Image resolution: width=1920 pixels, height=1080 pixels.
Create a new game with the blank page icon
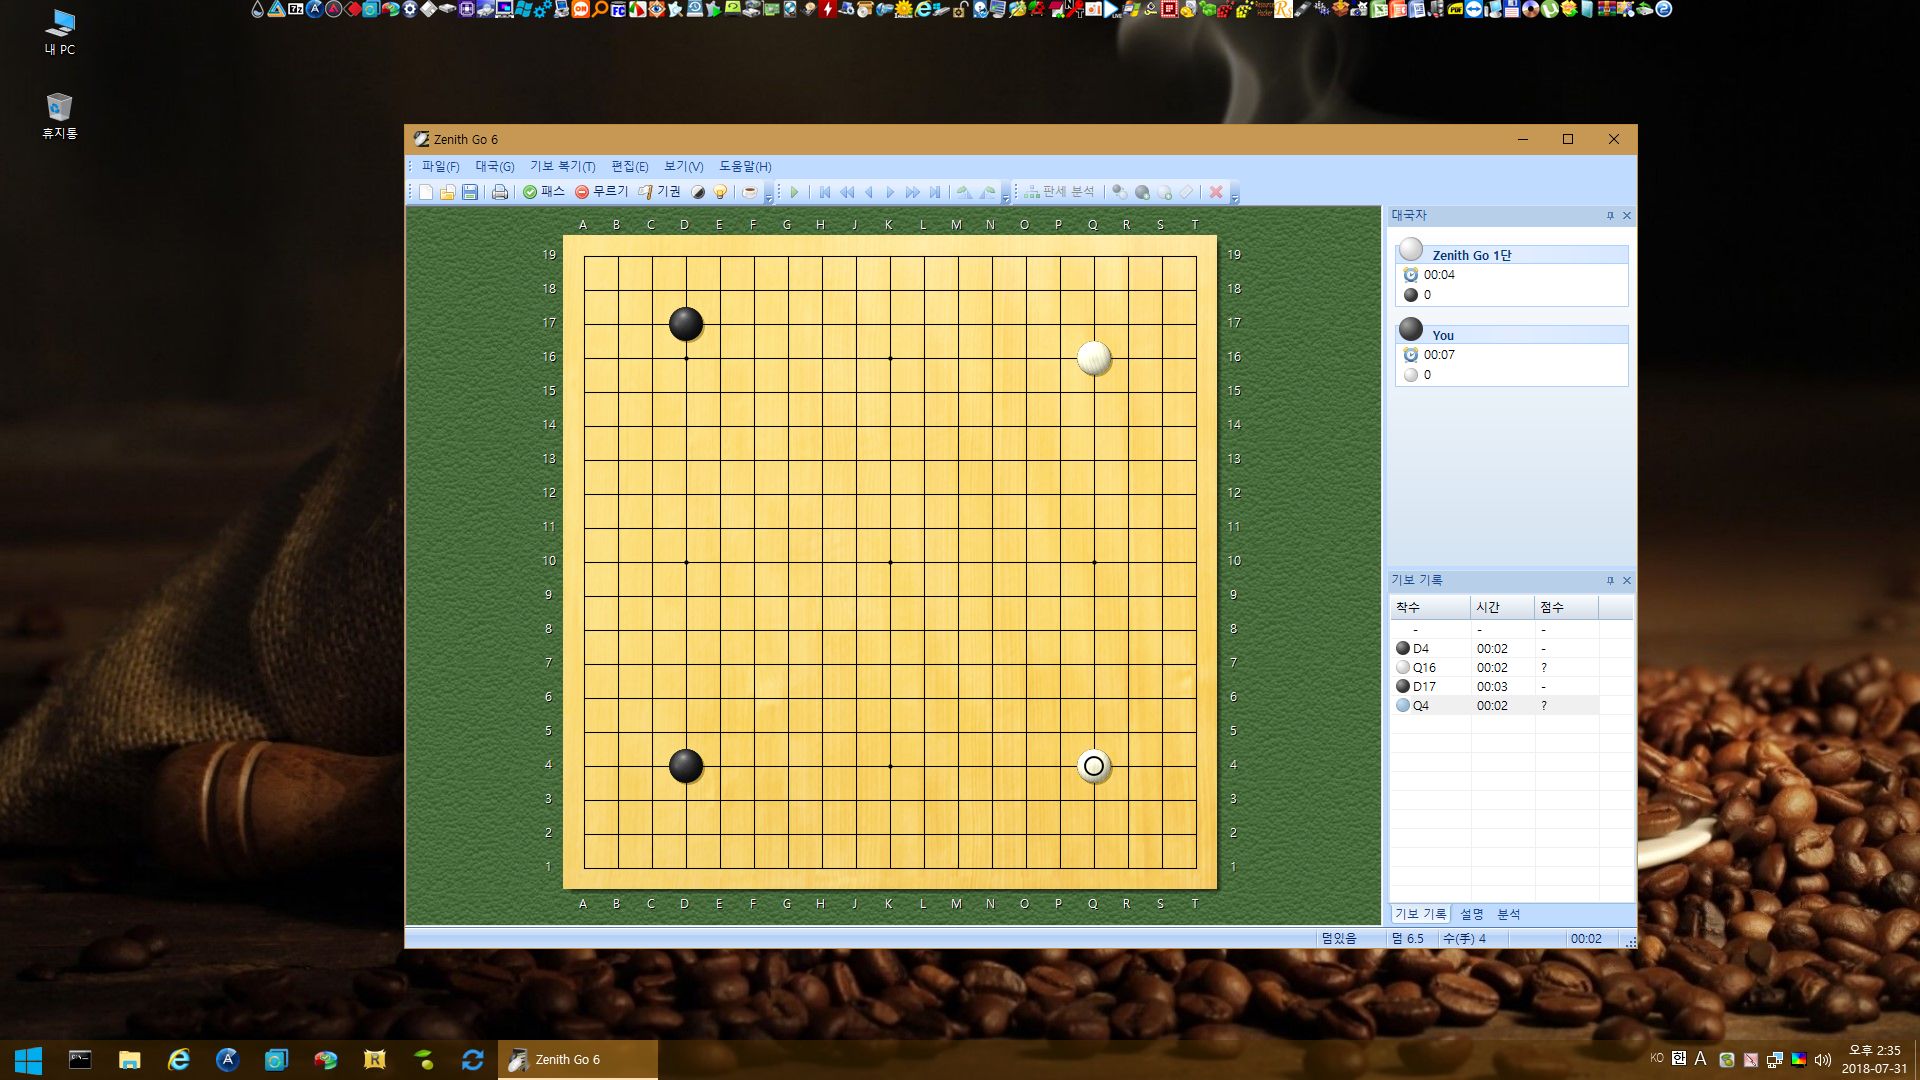tap(426, 192)
